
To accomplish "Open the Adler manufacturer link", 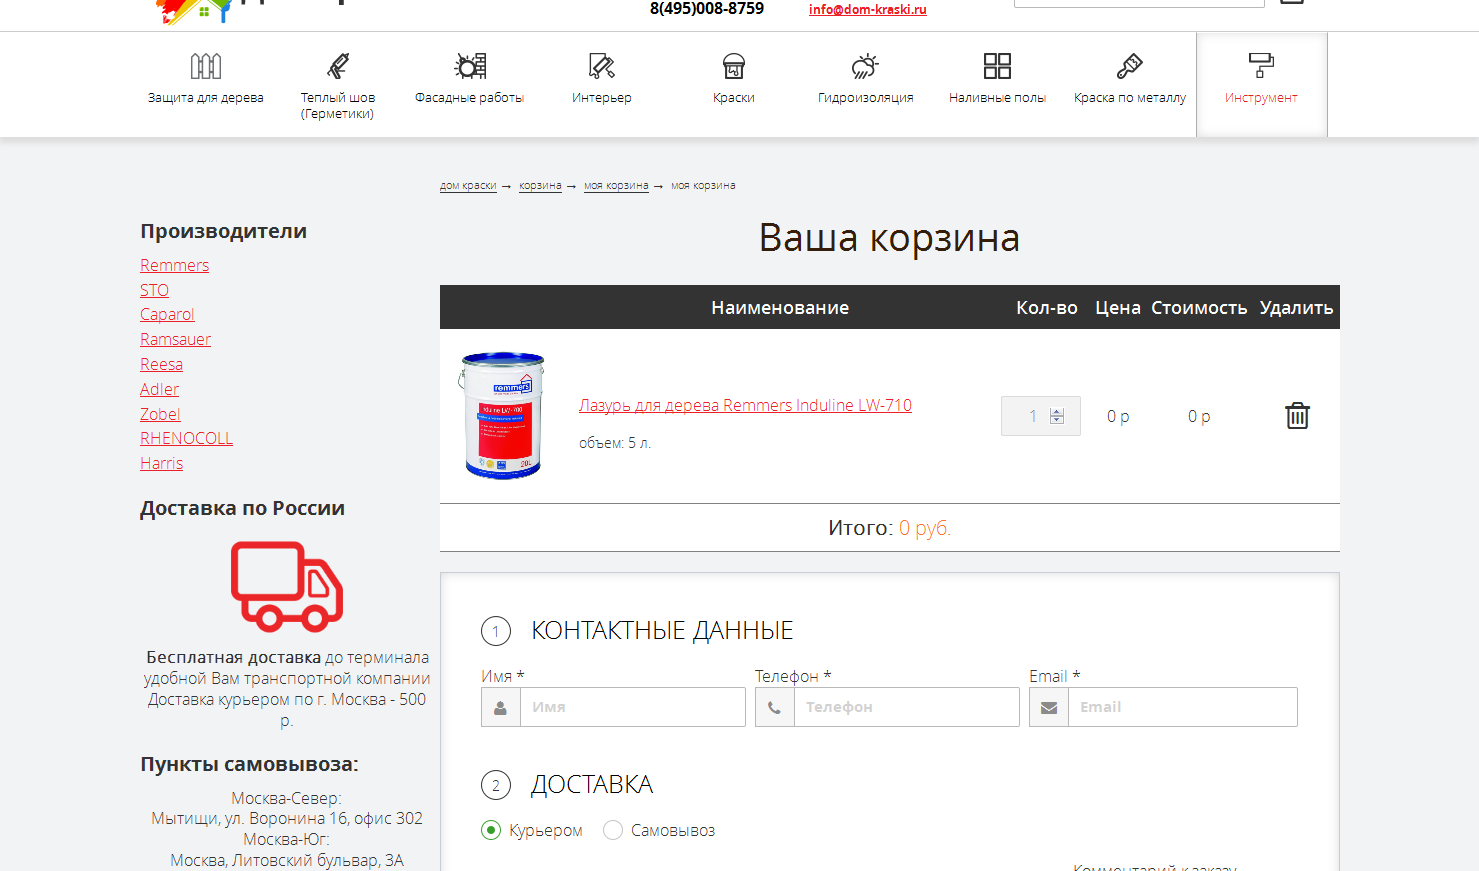I will tap(160, 389).
